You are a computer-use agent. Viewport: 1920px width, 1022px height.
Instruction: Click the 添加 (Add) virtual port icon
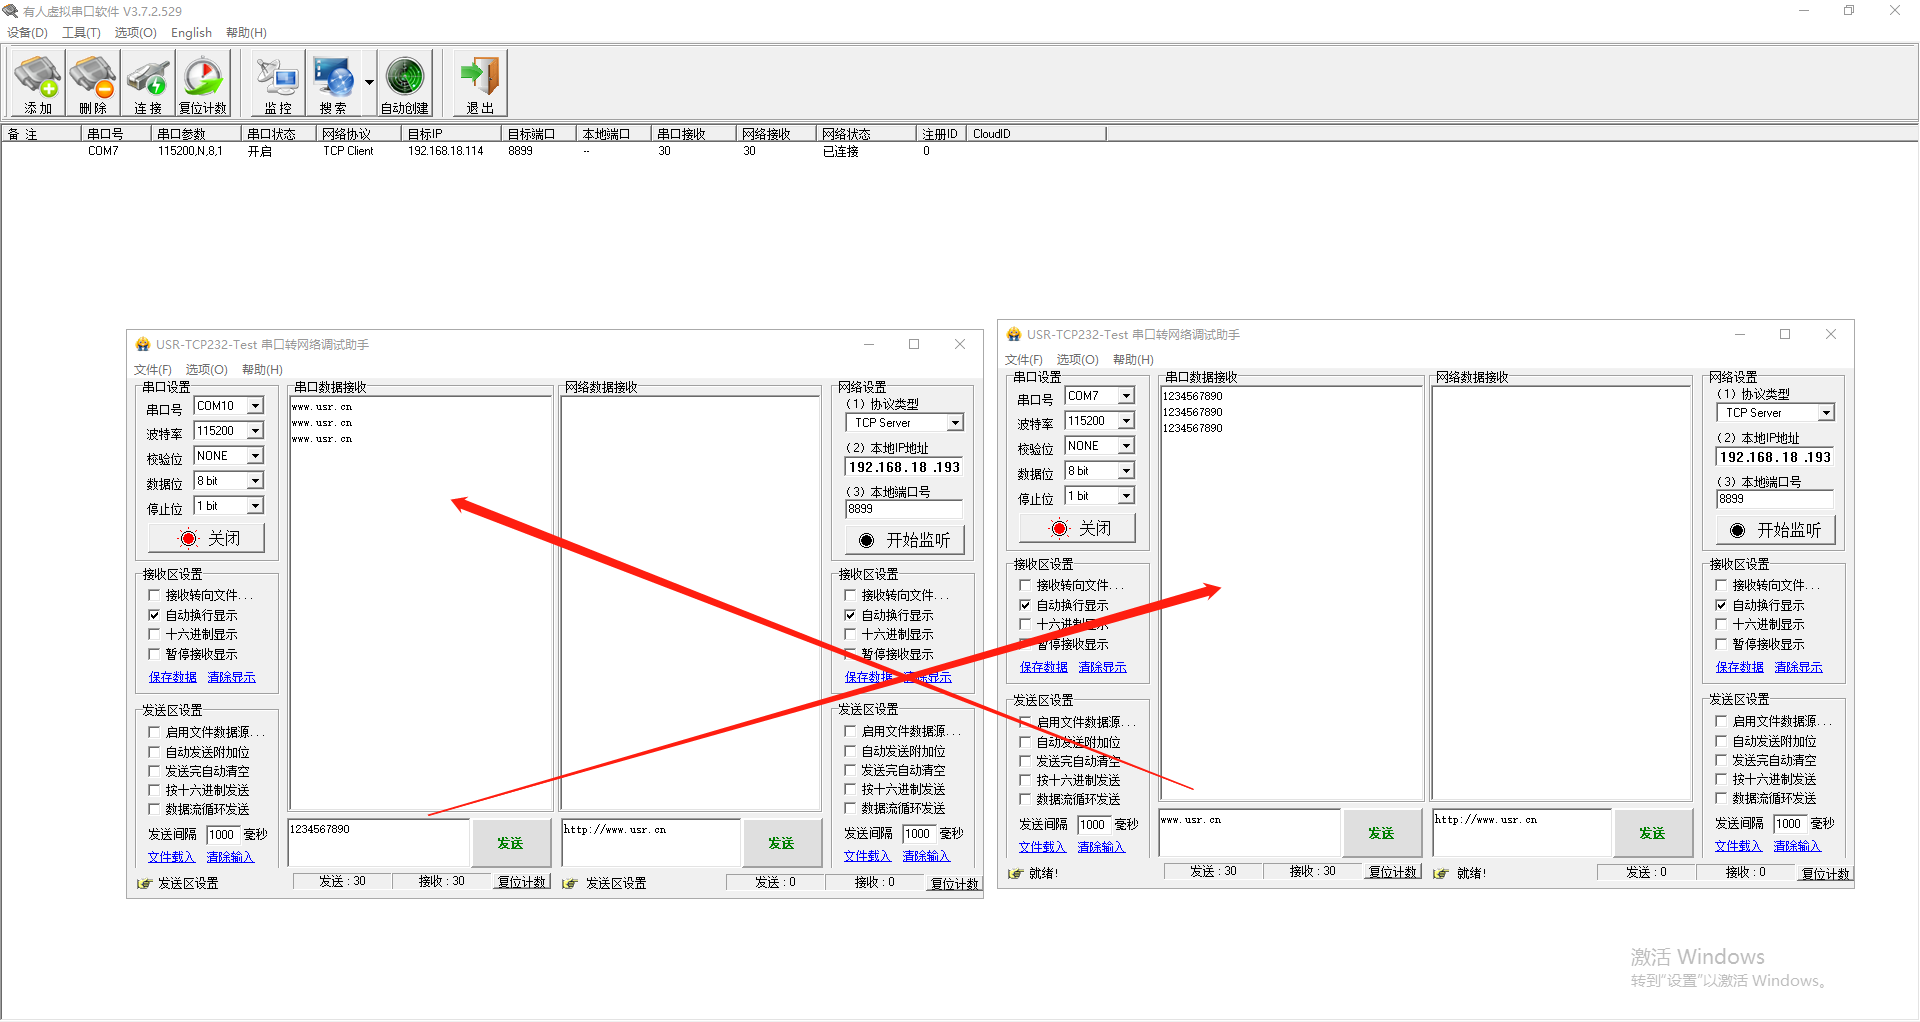(38, 84)
